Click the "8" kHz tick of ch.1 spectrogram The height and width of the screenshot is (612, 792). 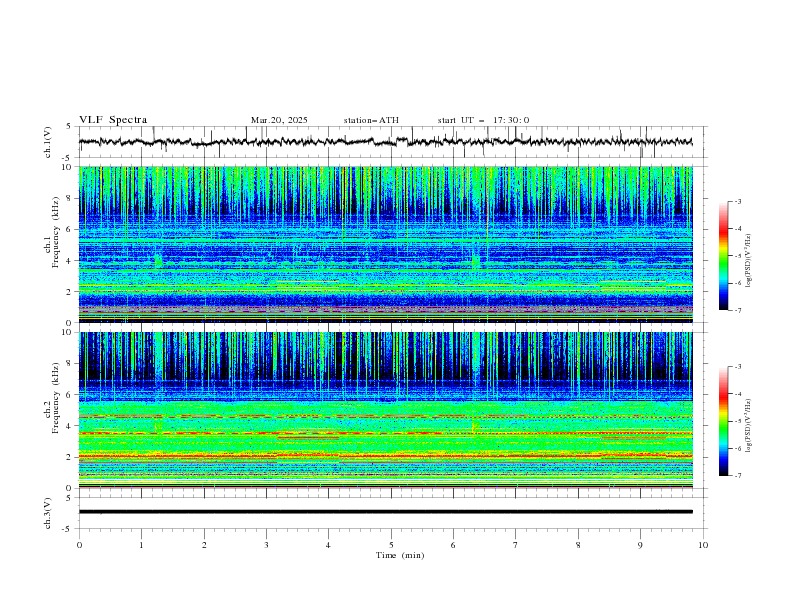71,198
